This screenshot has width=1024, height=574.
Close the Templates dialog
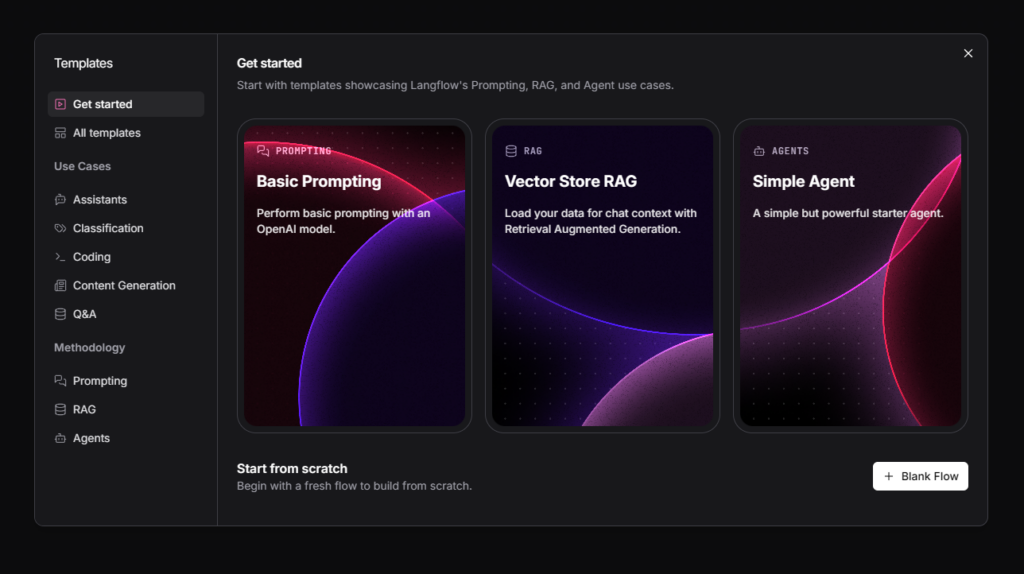click(x=967, y=53)
